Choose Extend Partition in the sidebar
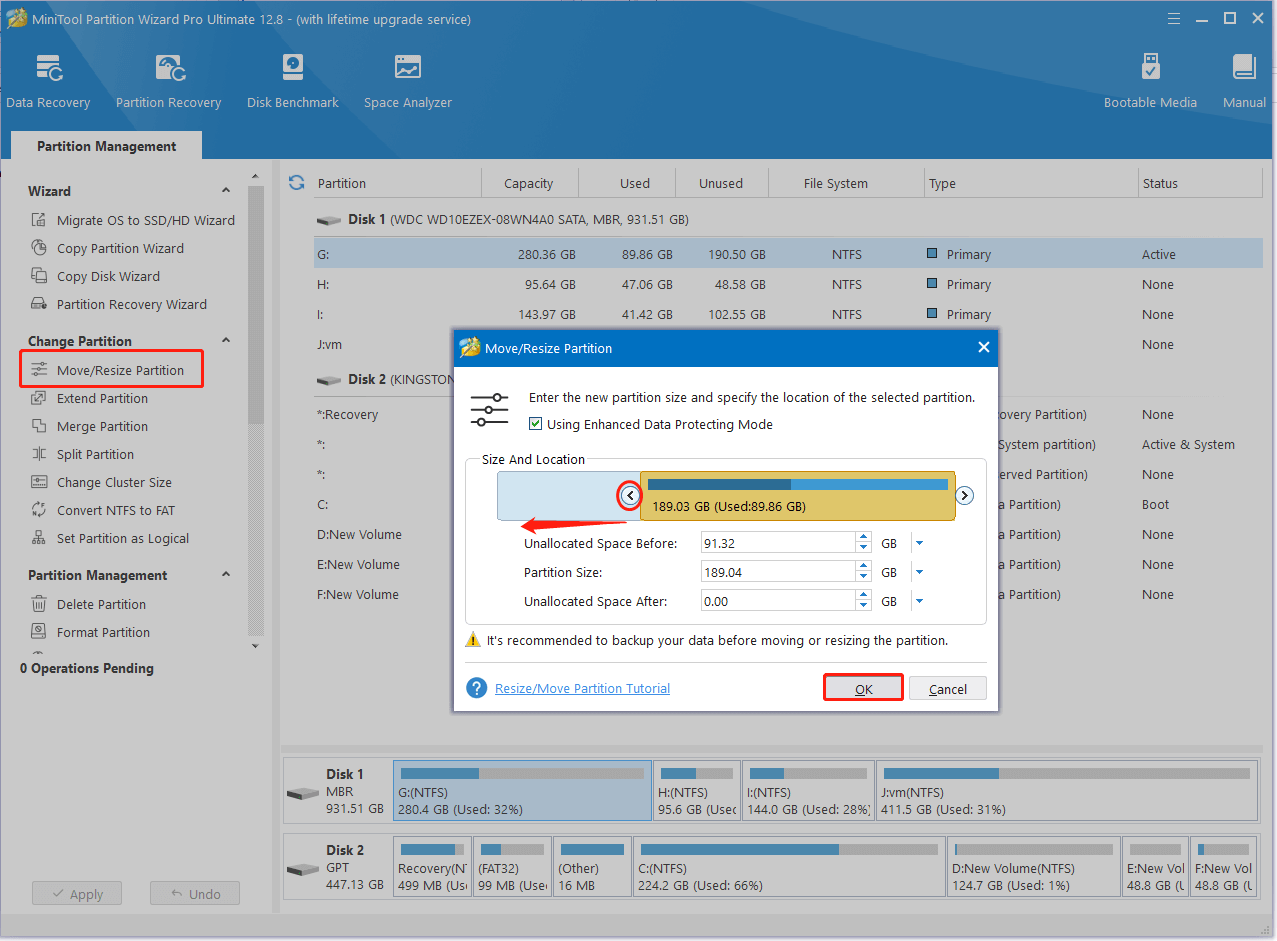Image resolution: width=1277 pixels, height=941 pixels. click(x=102, y=398)
